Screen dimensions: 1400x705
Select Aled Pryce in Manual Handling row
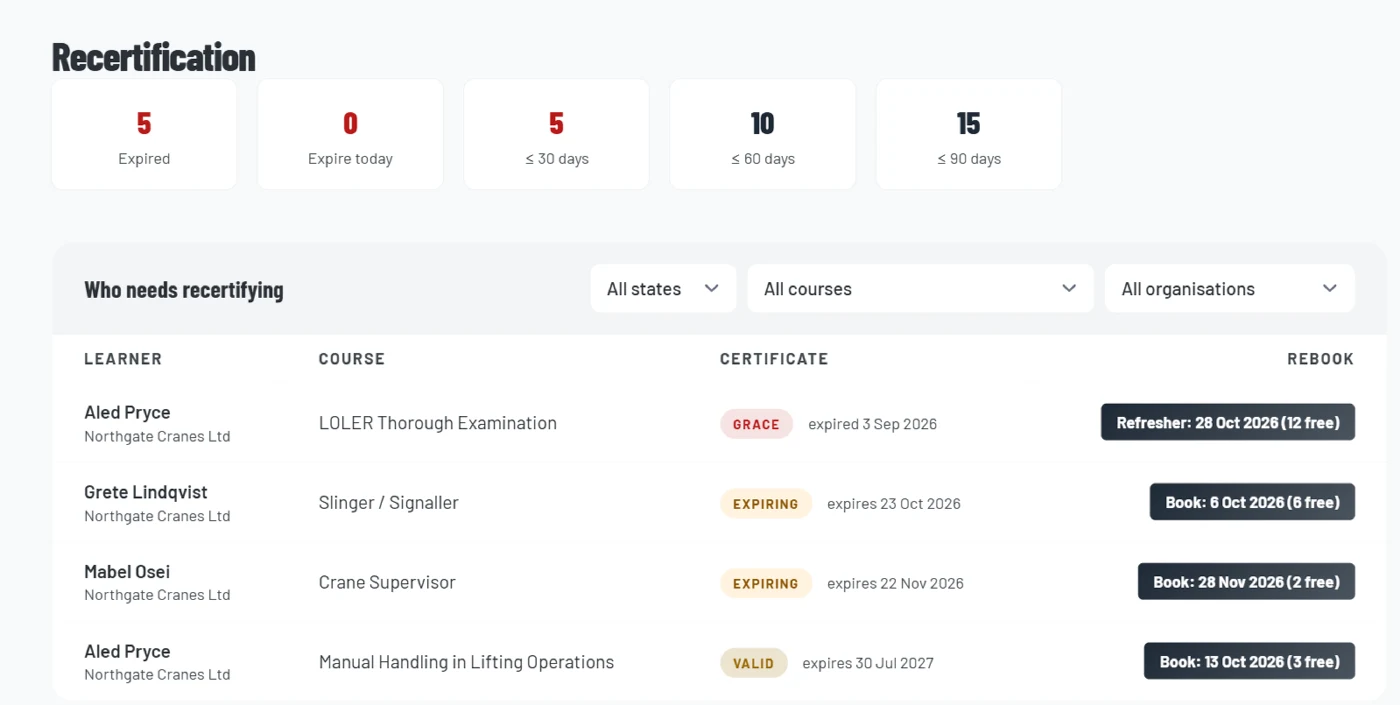click(127, 651)
